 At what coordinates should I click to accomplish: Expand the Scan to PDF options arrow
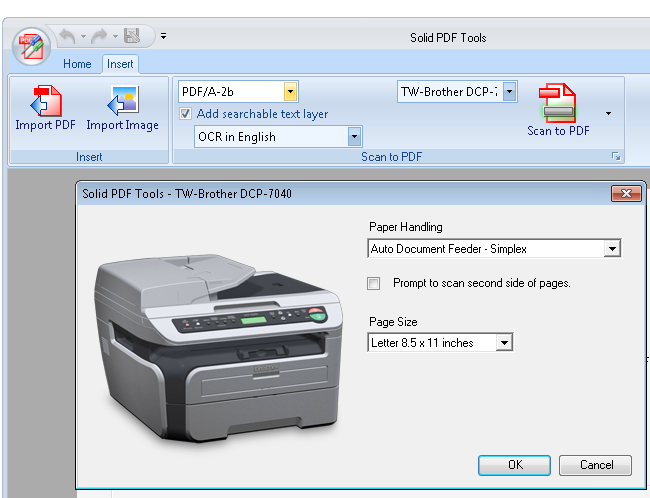pos(608,113)
